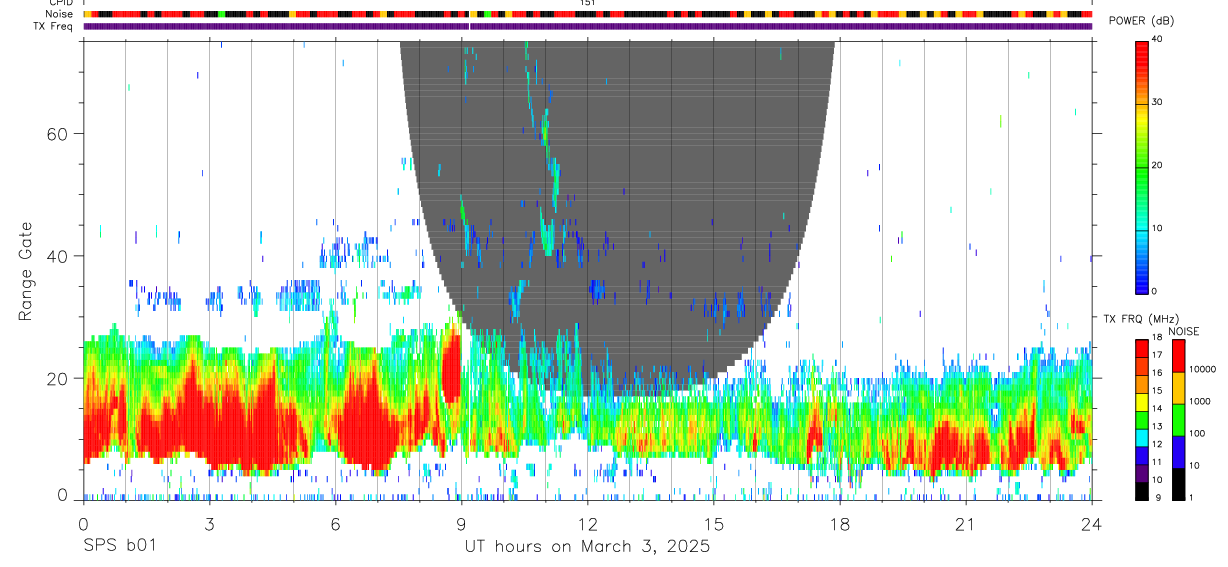Click the 21 tick on the UT hours axis
This screenshot has height=567, width=1228.
click(x=965, y=524)
